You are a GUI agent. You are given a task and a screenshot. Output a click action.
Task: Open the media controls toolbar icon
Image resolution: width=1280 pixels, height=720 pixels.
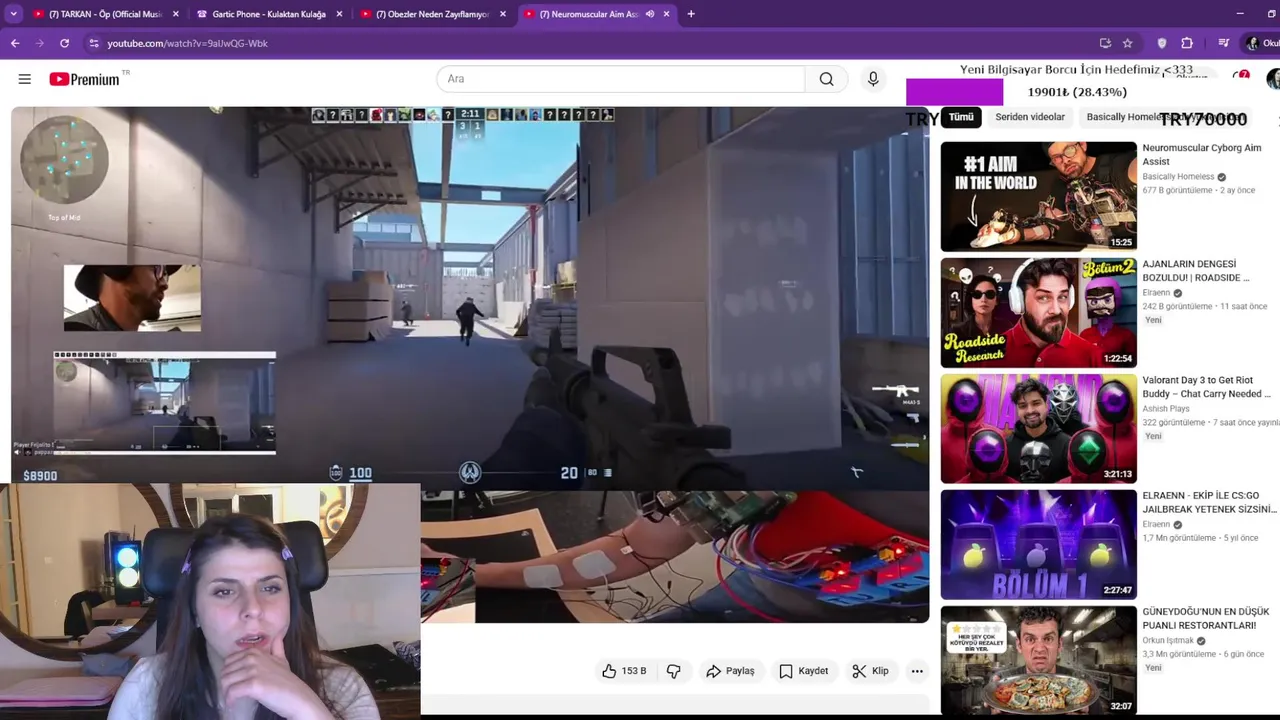1223,43
